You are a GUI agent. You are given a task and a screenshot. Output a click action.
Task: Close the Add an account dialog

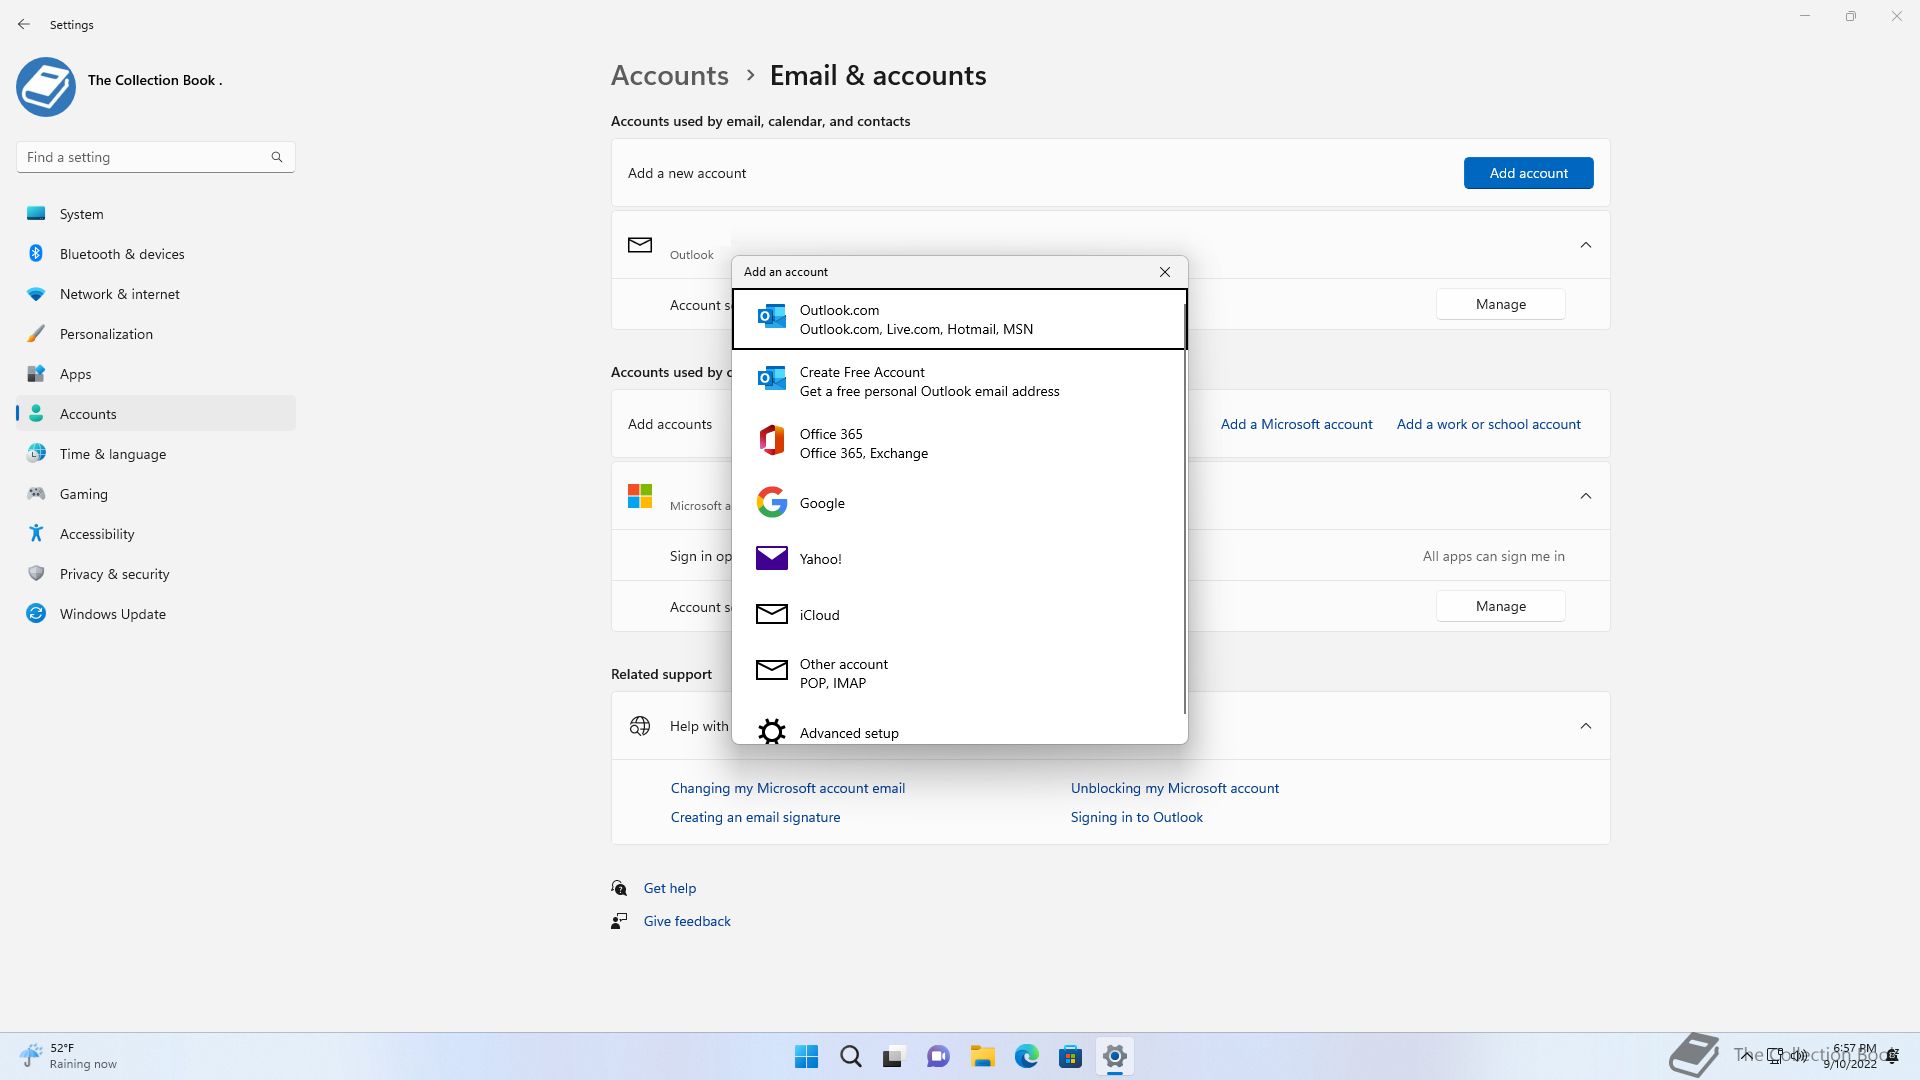pos(1164,272)
